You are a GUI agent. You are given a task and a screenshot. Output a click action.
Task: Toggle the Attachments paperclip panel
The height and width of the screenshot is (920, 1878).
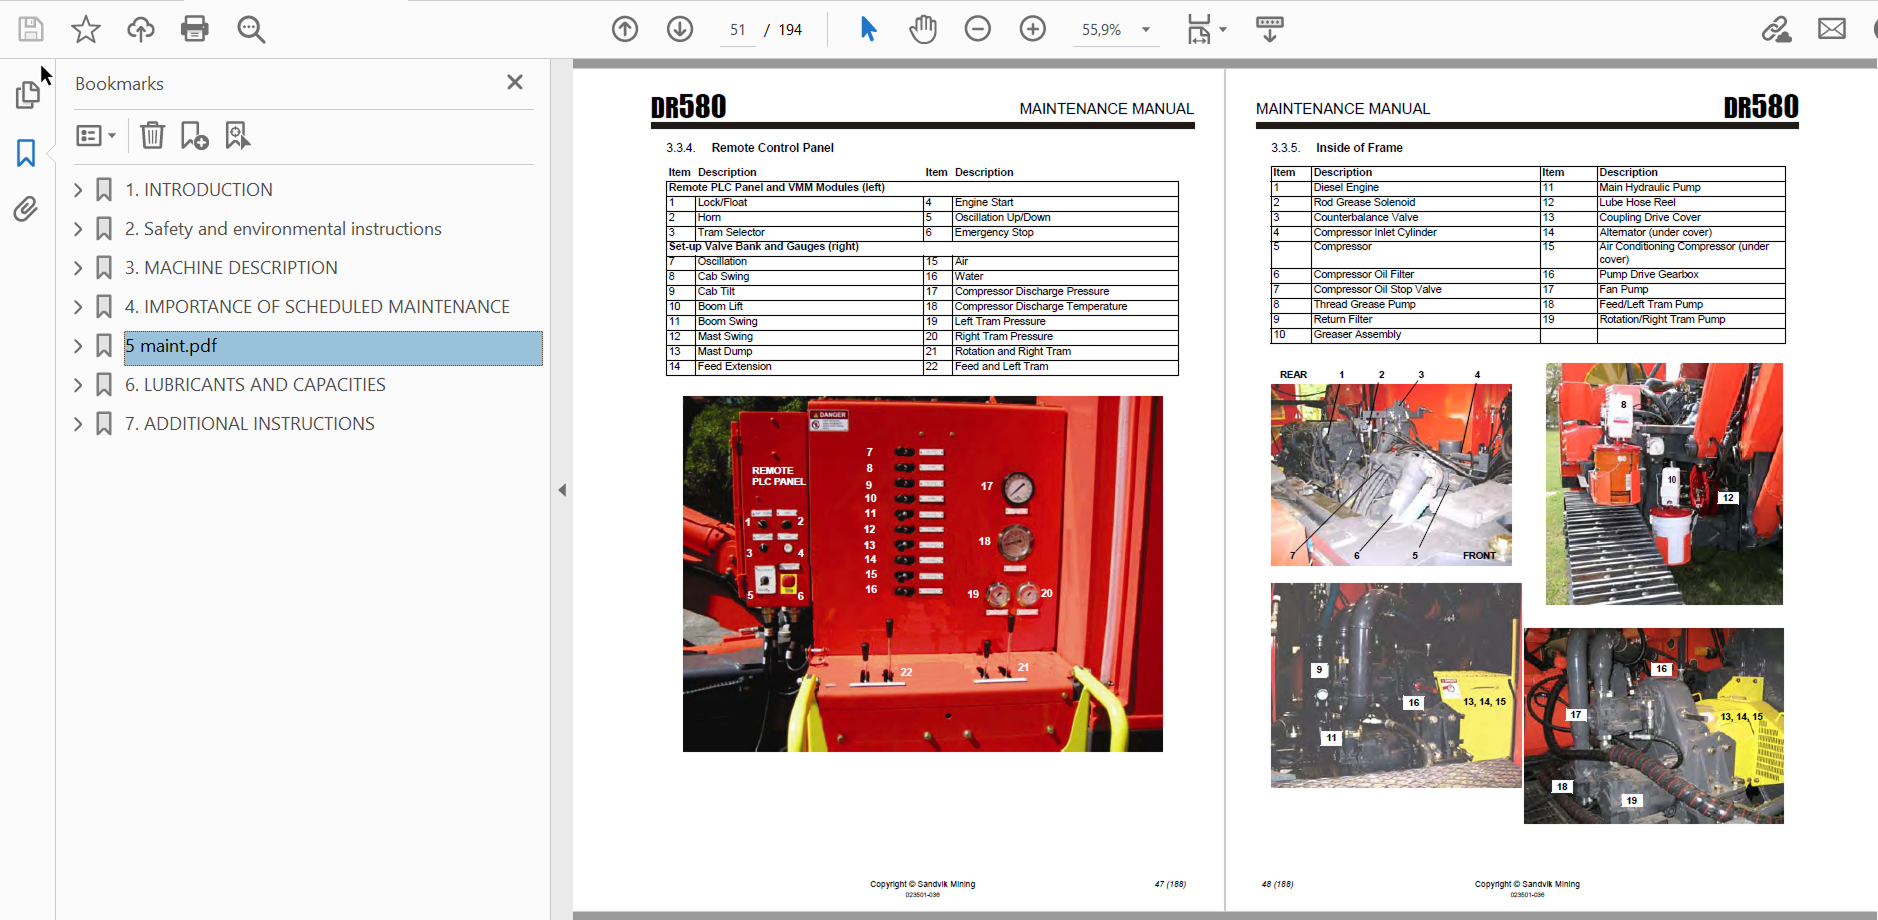(26, 209)
